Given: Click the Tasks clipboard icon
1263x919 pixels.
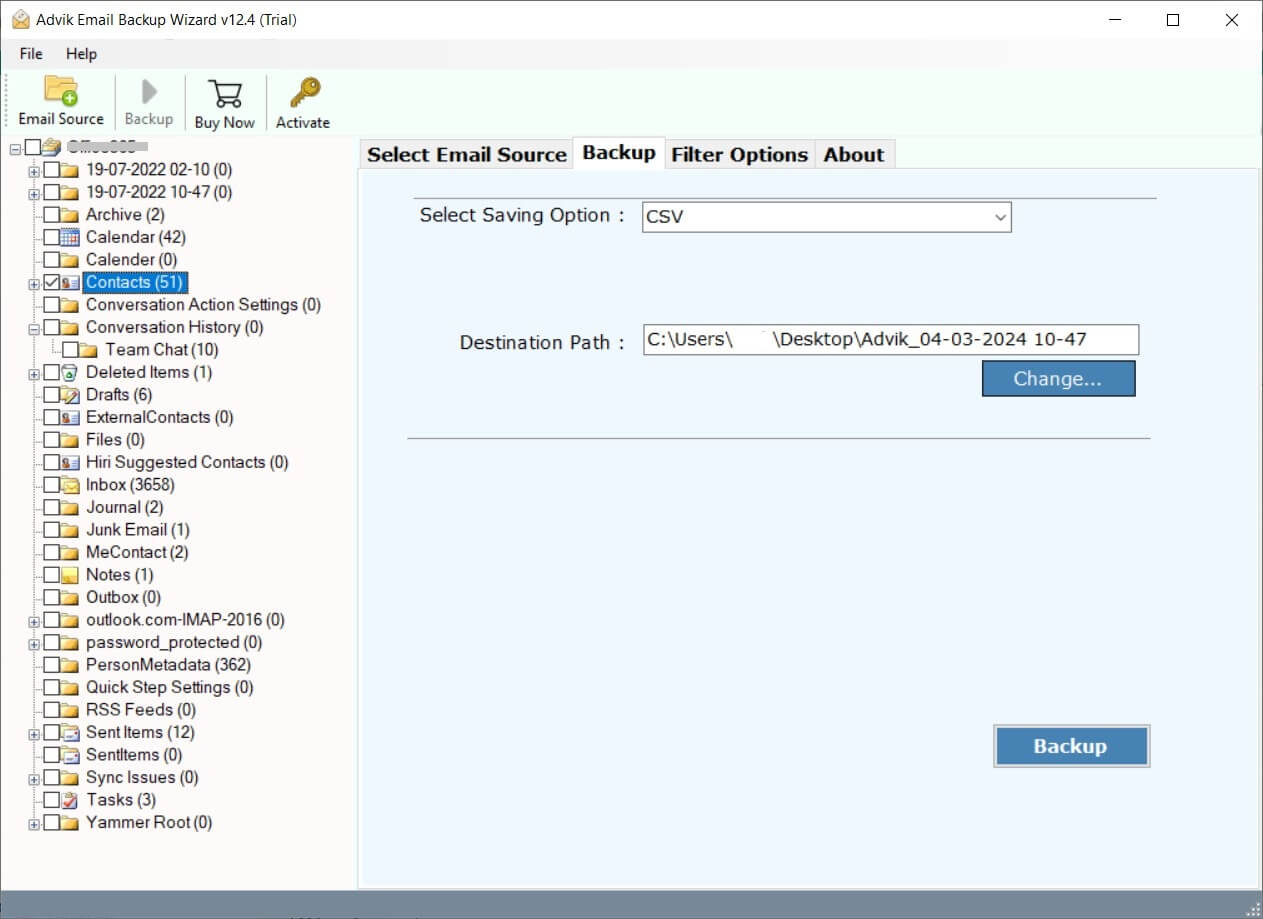Looking at the screenshot, I should [70, 800].
